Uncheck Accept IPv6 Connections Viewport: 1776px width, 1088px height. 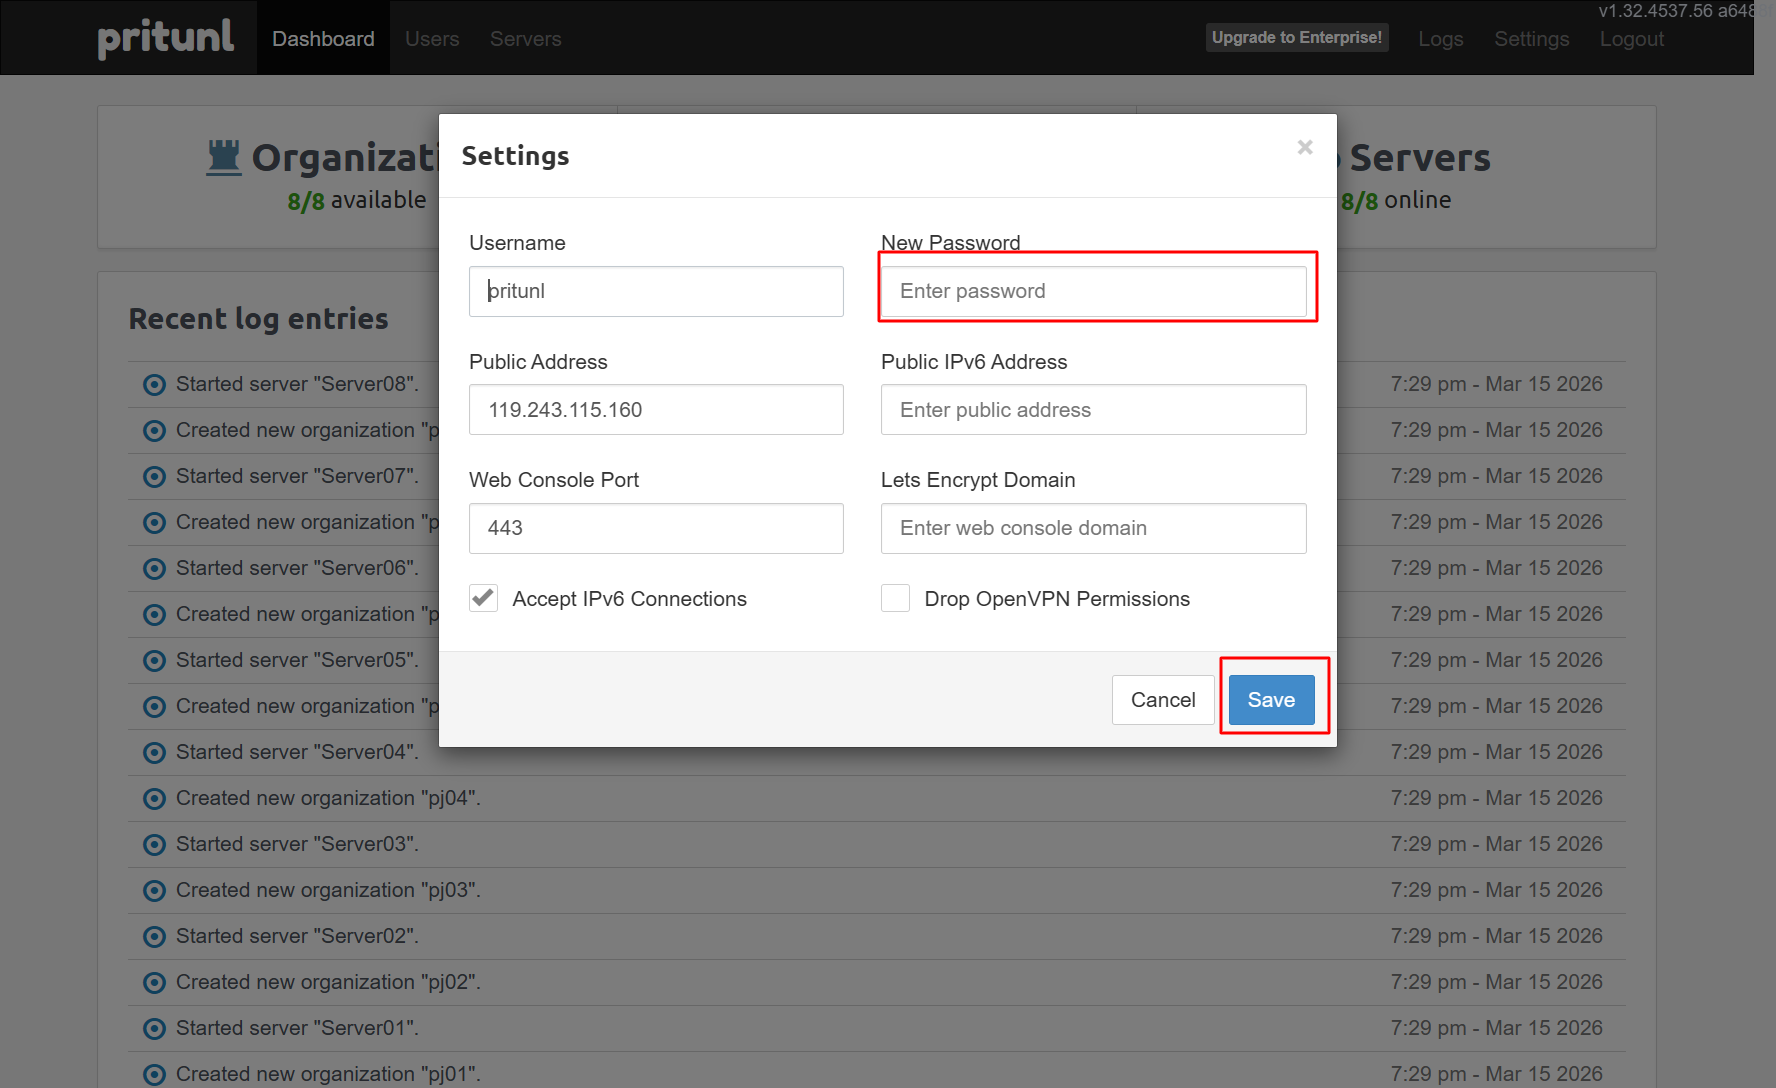point(483,597)
